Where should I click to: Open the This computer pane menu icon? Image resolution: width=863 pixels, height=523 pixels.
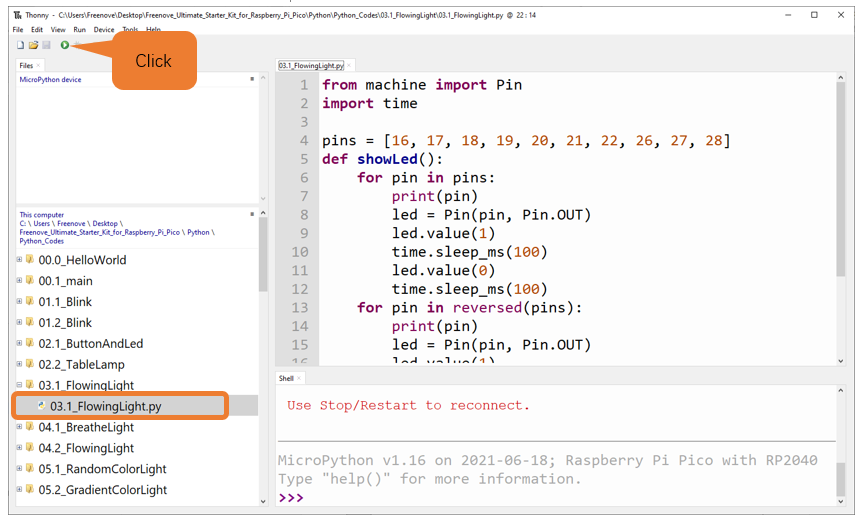(x=252, y=214)
